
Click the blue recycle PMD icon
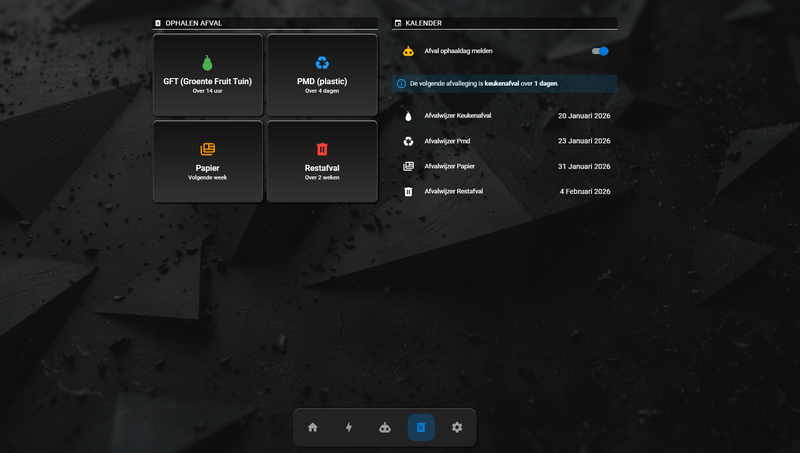click(x=322, y=63)
